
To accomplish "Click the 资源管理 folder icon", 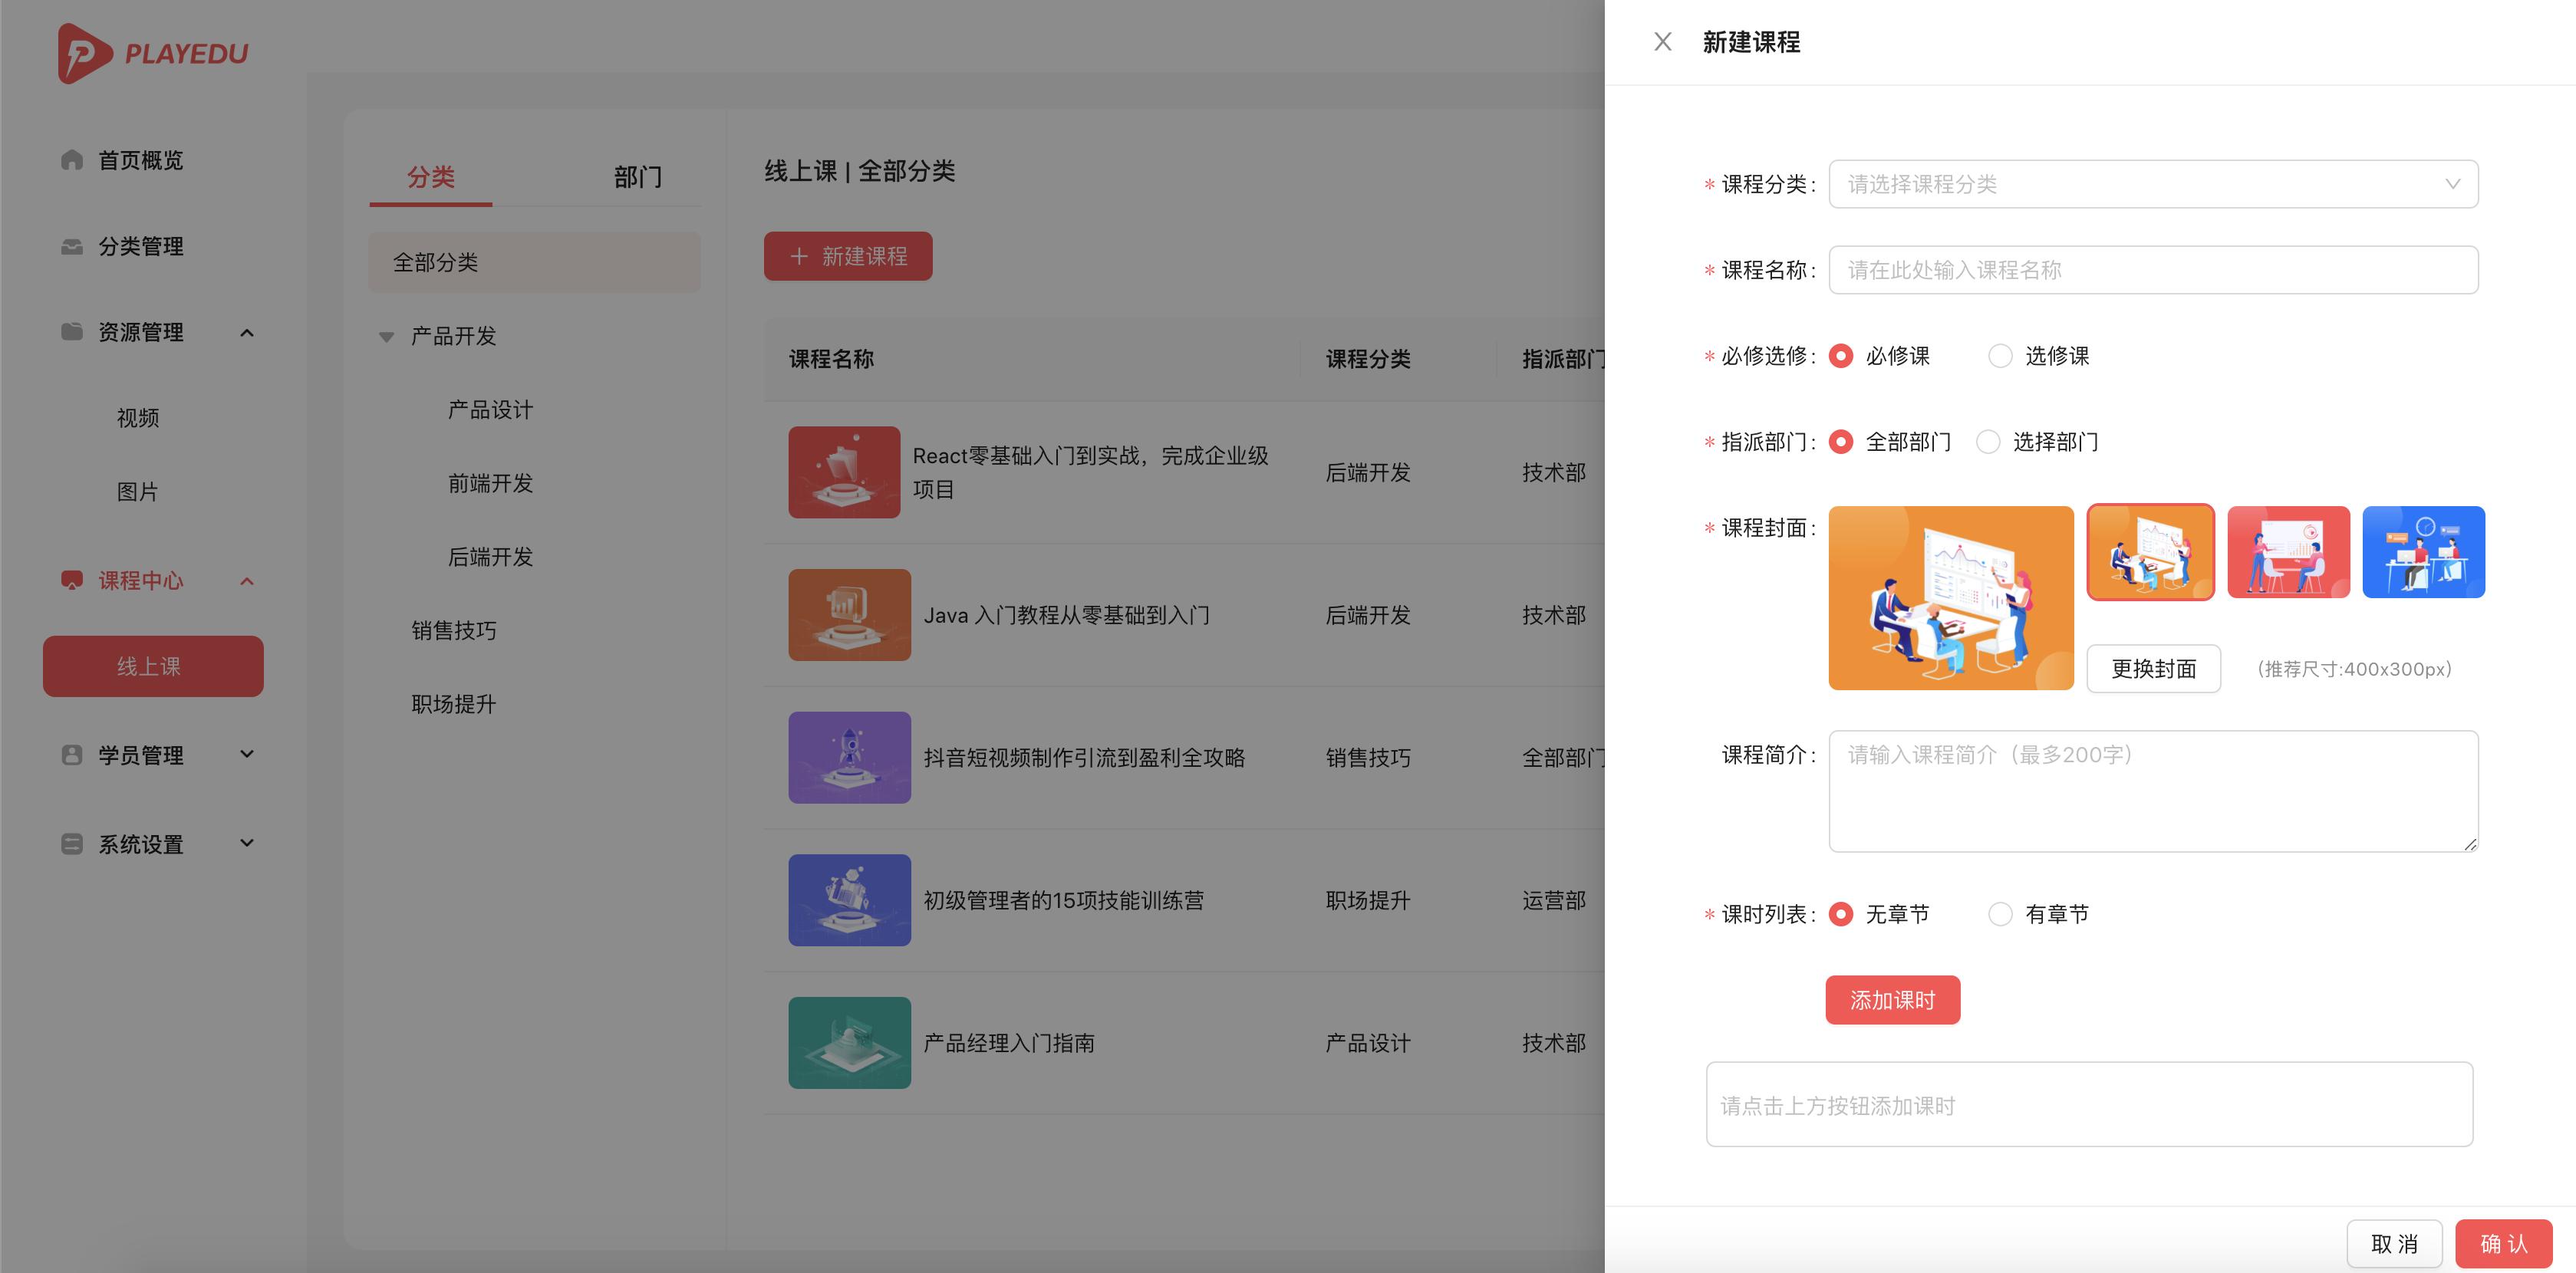I will click(x=71, y=332).
